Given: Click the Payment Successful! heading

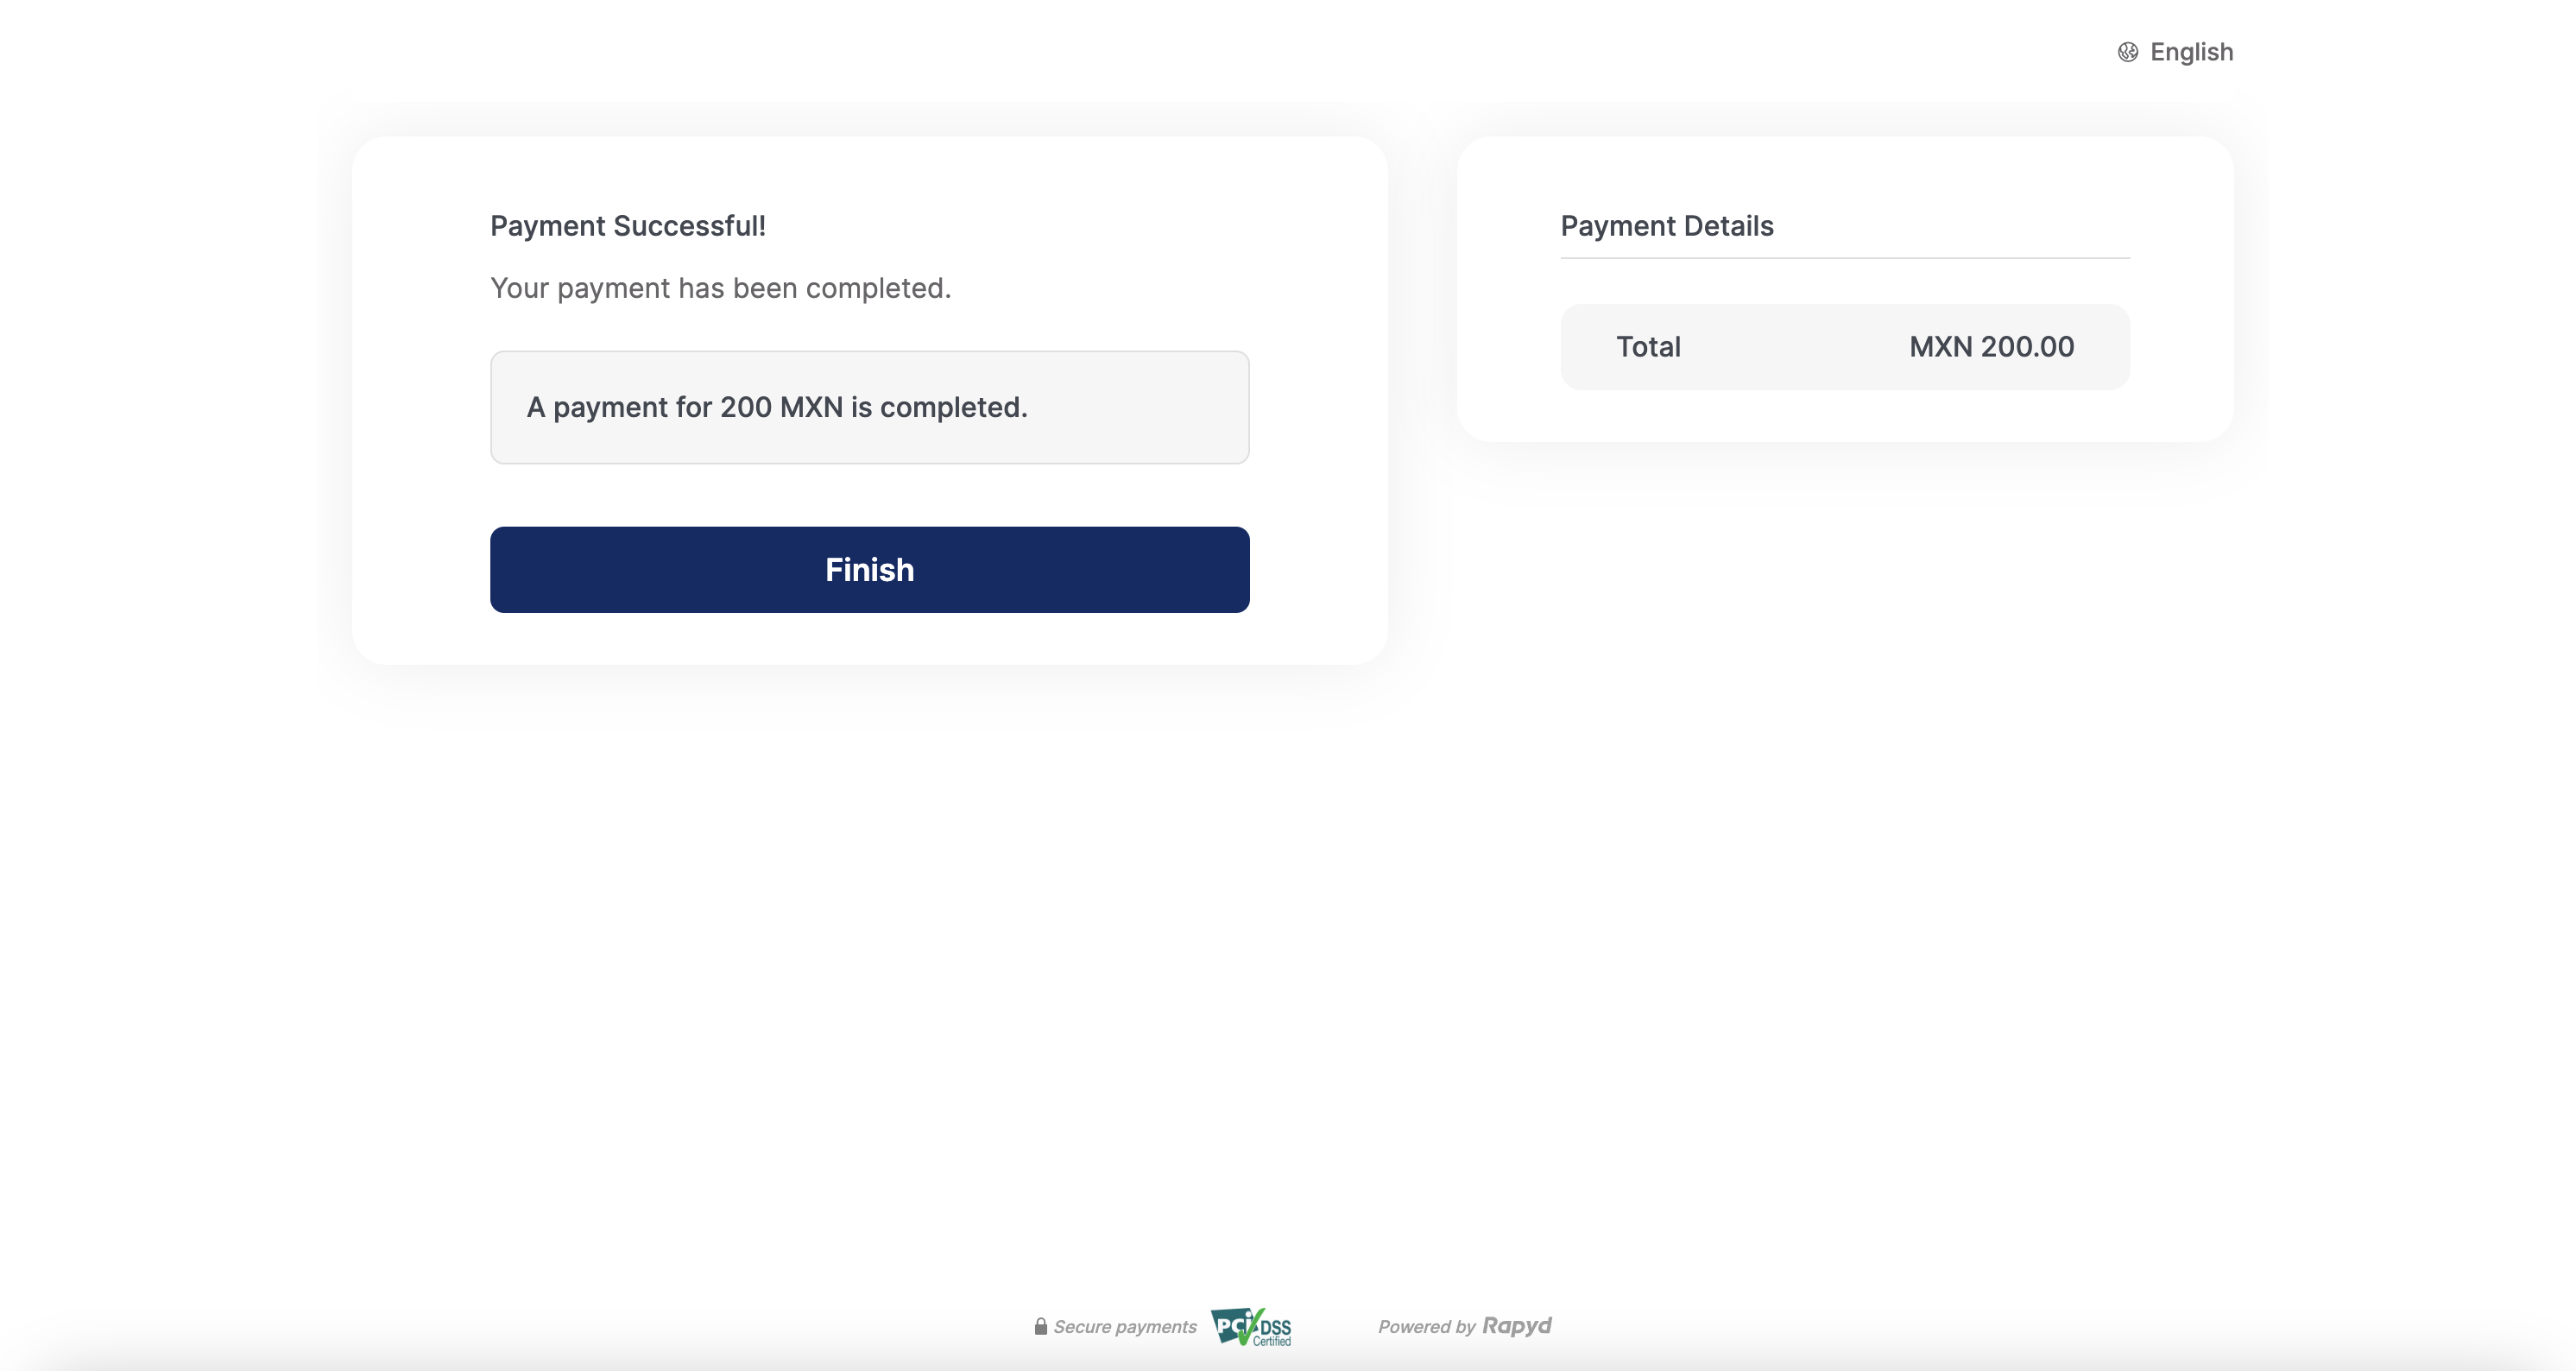Looking at the screenshot, I should pos(627,226).
